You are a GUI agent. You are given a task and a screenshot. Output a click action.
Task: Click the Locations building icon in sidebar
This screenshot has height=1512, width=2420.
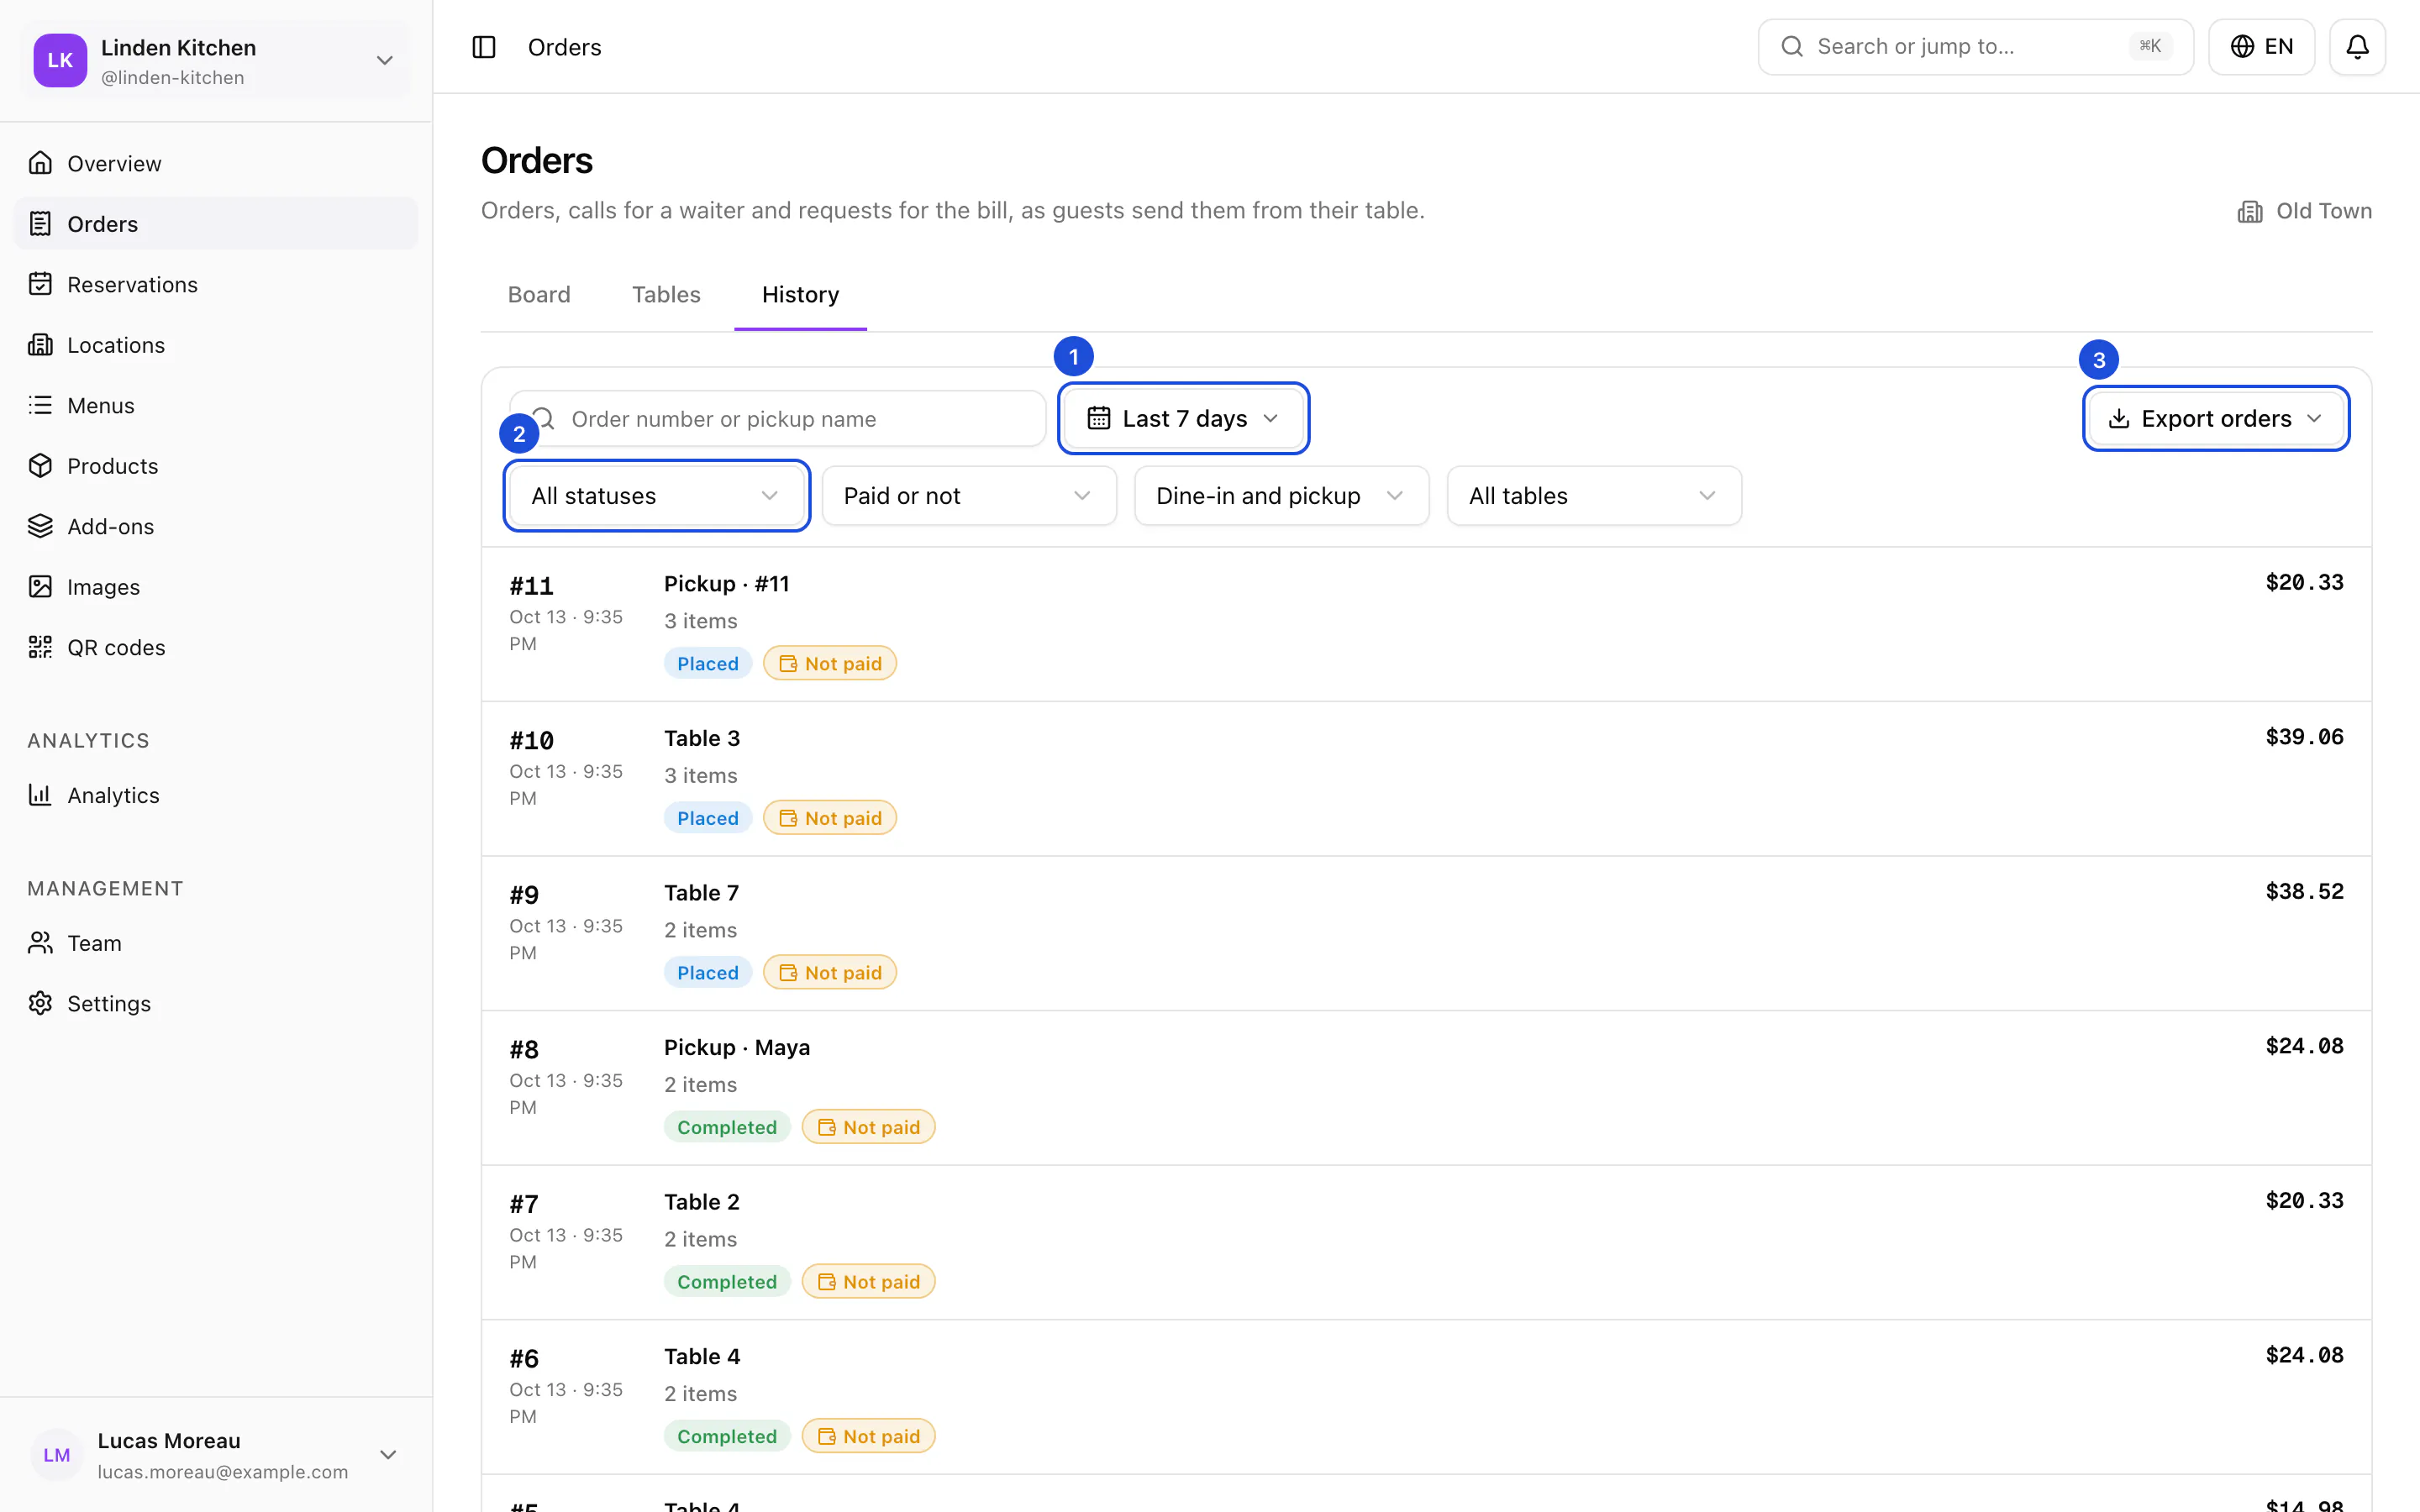click(40, 345)
